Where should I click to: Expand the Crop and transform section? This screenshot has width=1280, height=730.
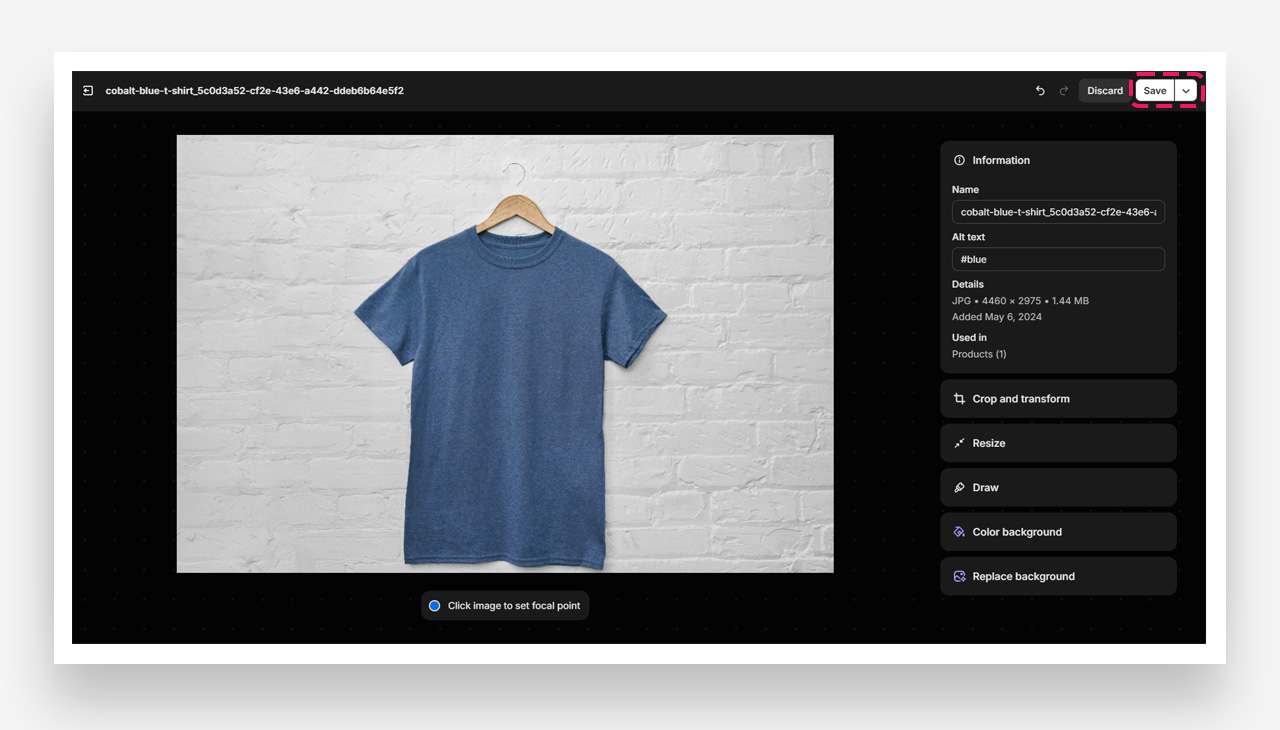[x=1058, y=399]
